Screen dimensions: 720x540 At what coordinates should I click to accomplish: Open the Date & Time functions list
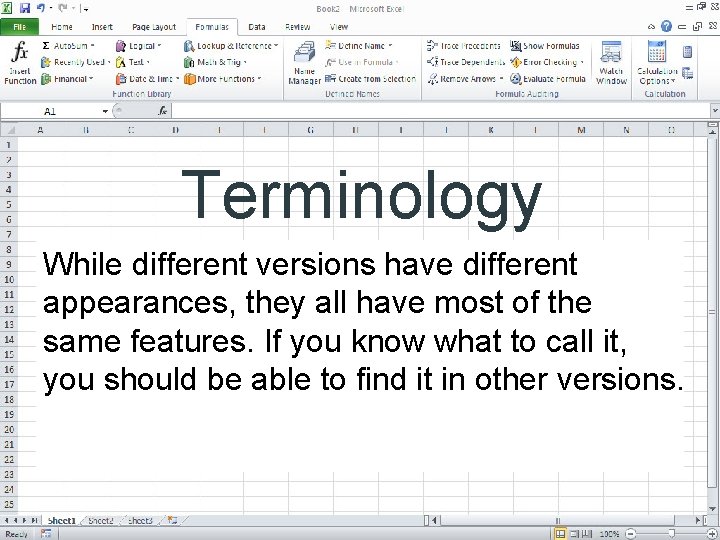click(x=147, y=79)
